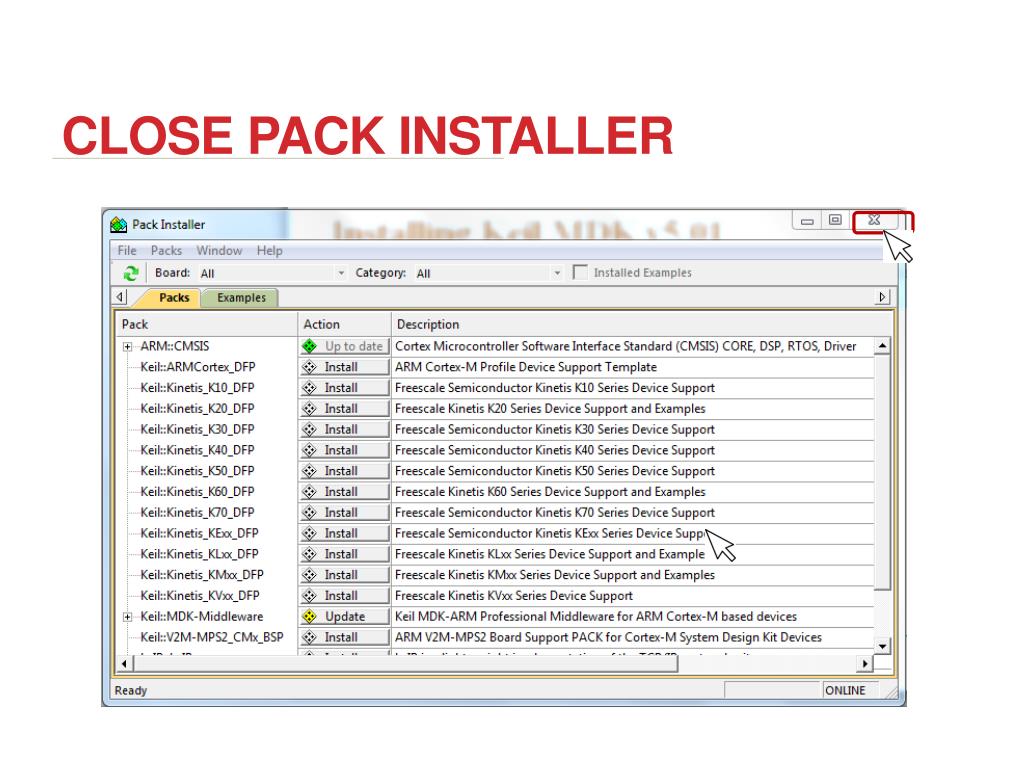
Task: Maximize the Pack Installer window
Action: pos(835,220)
